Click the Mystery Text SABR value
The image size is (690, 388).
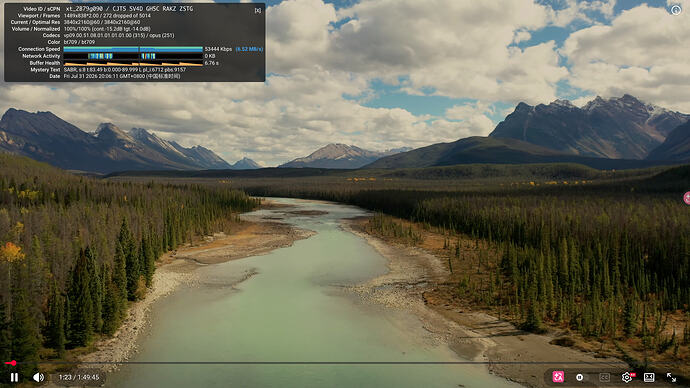pos(125,70)
